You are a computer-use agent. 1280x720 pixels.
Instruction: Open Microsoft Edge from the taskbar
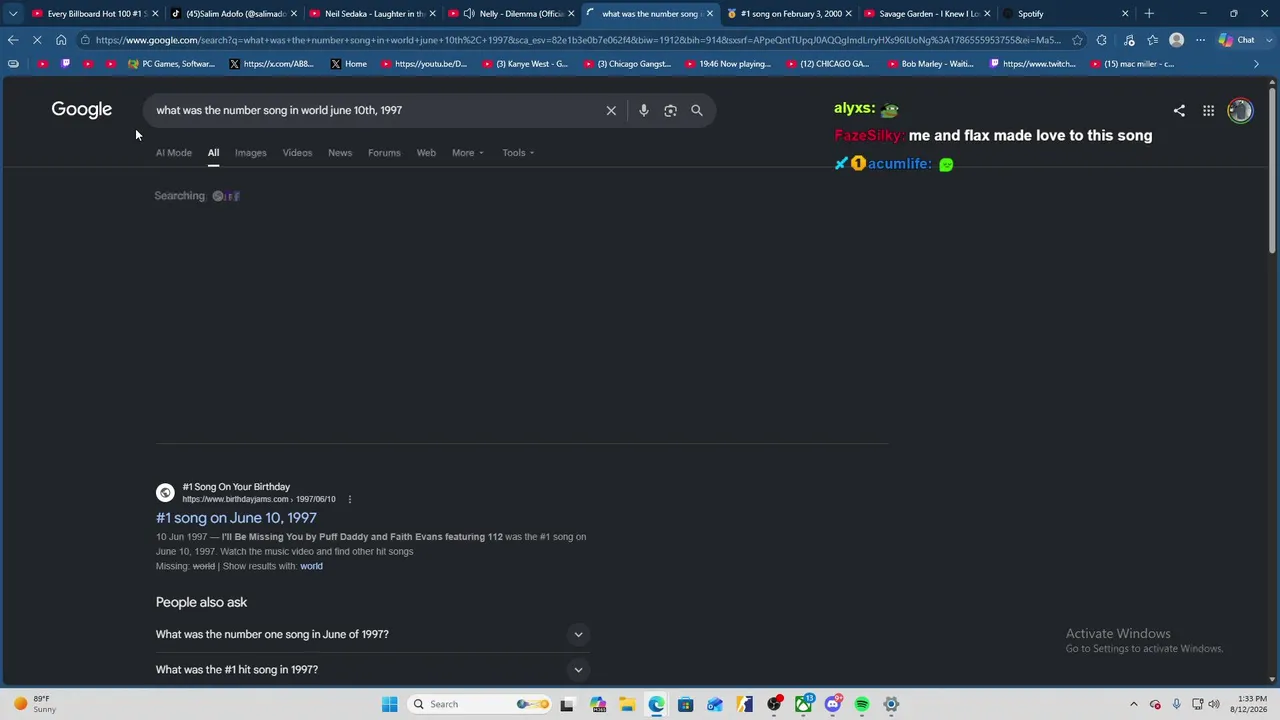[x=656, y=704]
